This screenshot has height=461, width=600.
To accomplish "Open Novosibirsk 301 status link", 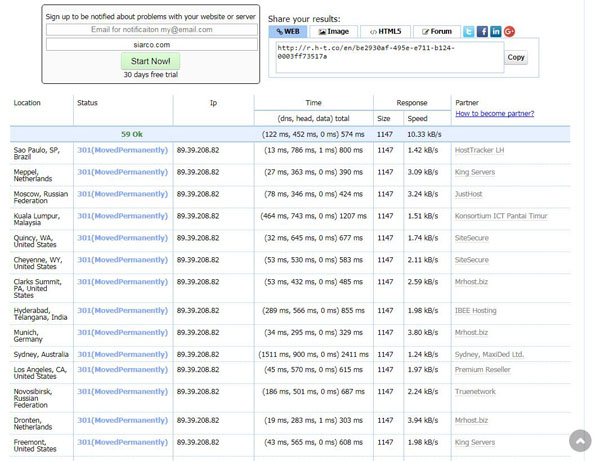I will [x=122, y=391].
